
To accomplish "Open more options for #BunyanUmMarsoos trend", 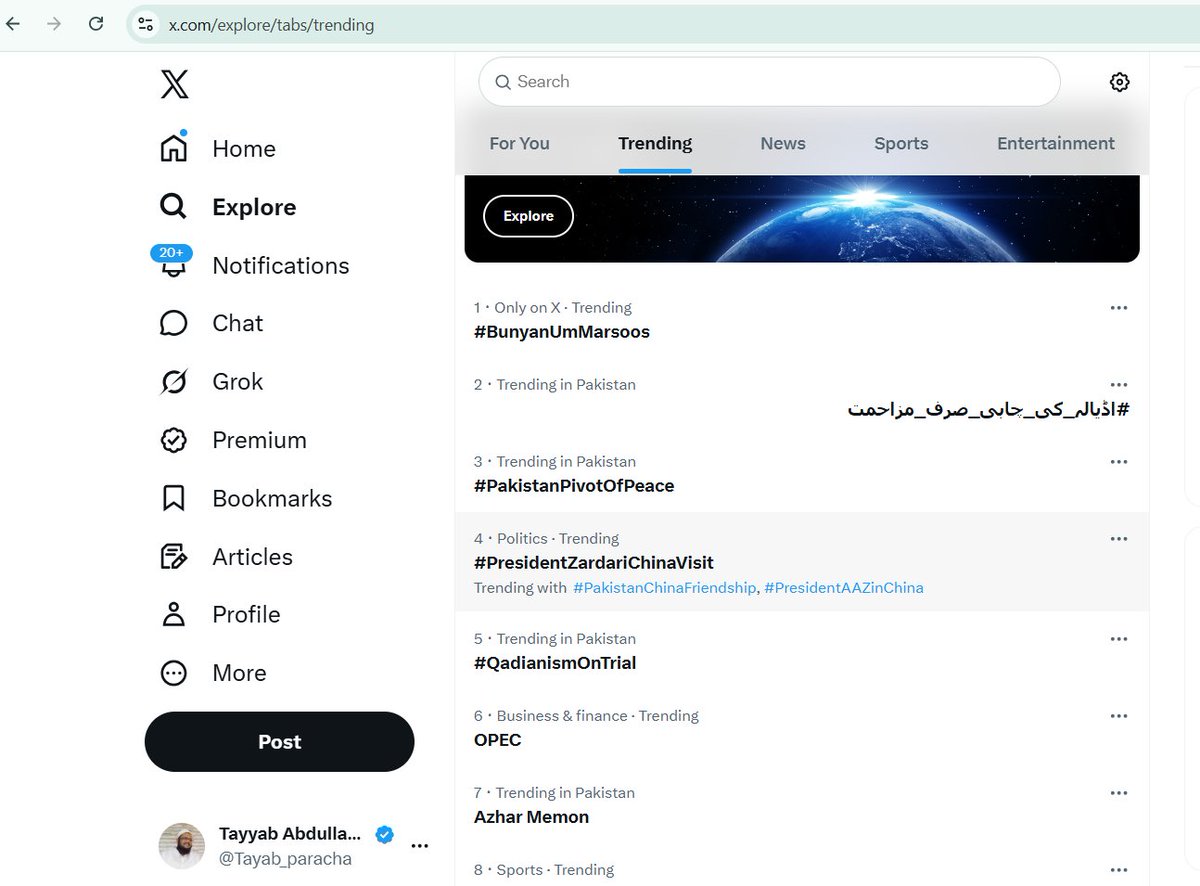I will pyautogui.click(x=1119, y=308).
